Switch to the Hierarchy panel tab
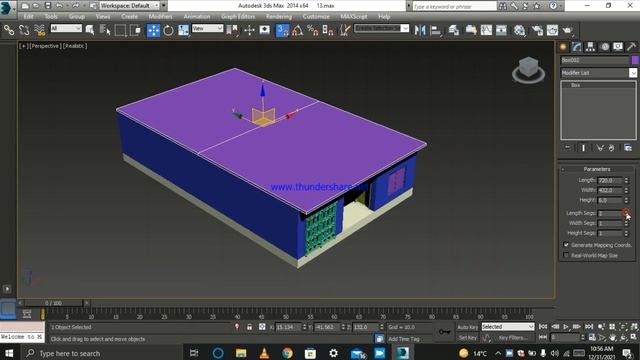 [590, 47]
